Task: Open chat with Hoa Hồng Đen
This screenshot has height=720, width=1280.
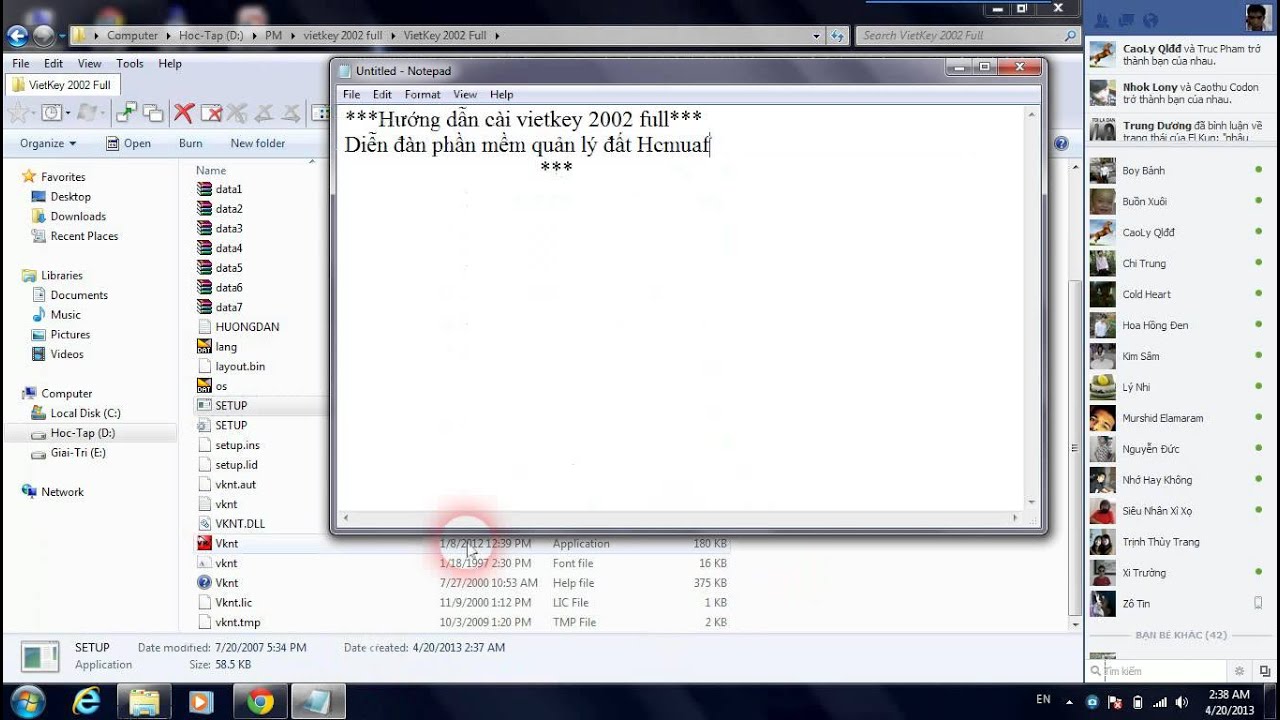Action: tap(1177, 325)
